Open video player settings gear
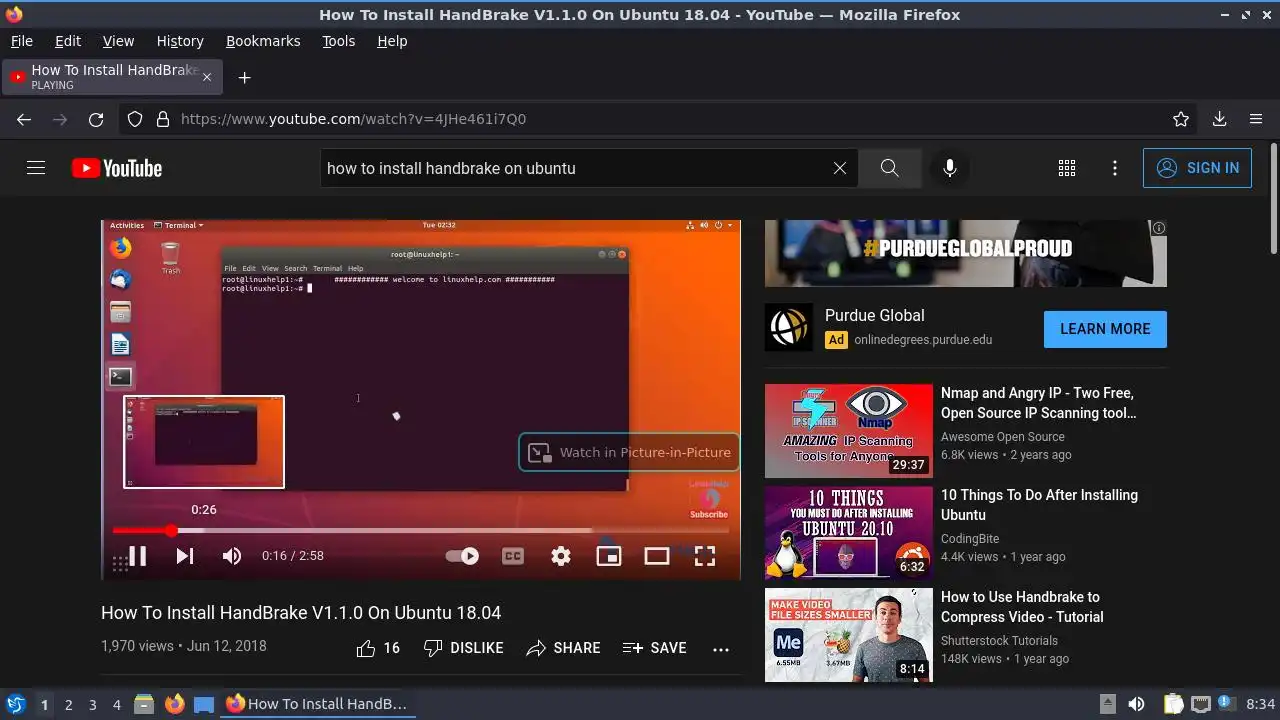 (x=561, y=556)
